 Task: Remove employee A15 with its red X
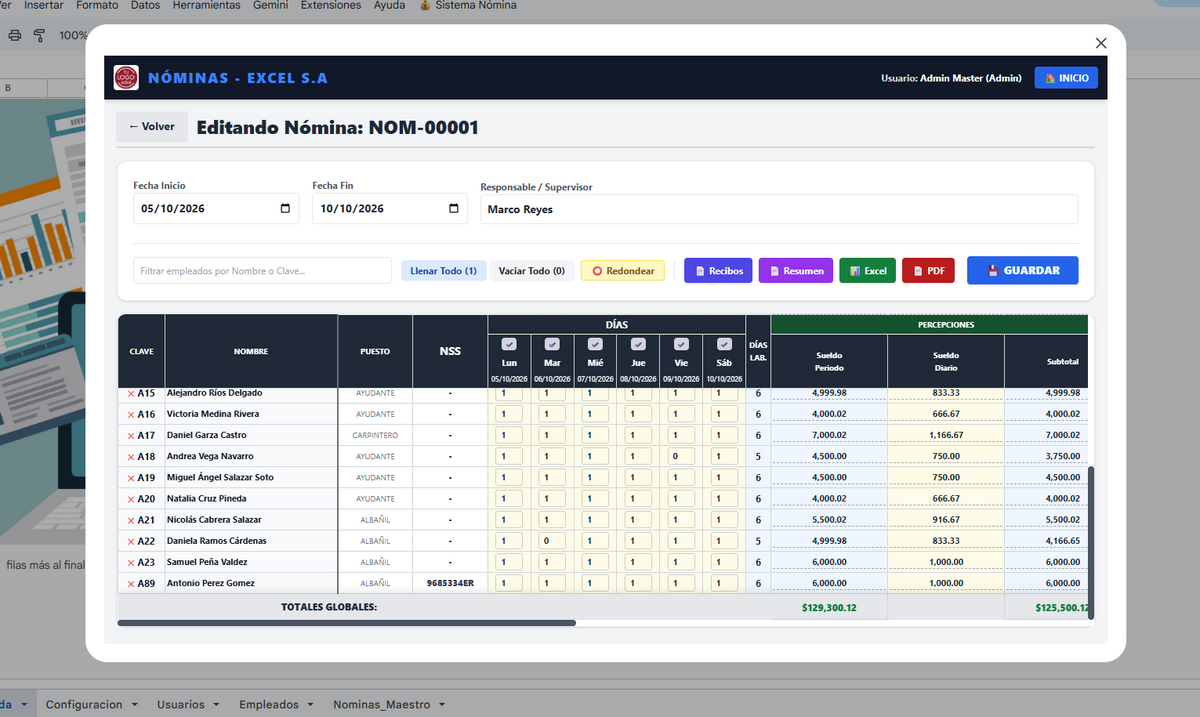pos(131,393)
